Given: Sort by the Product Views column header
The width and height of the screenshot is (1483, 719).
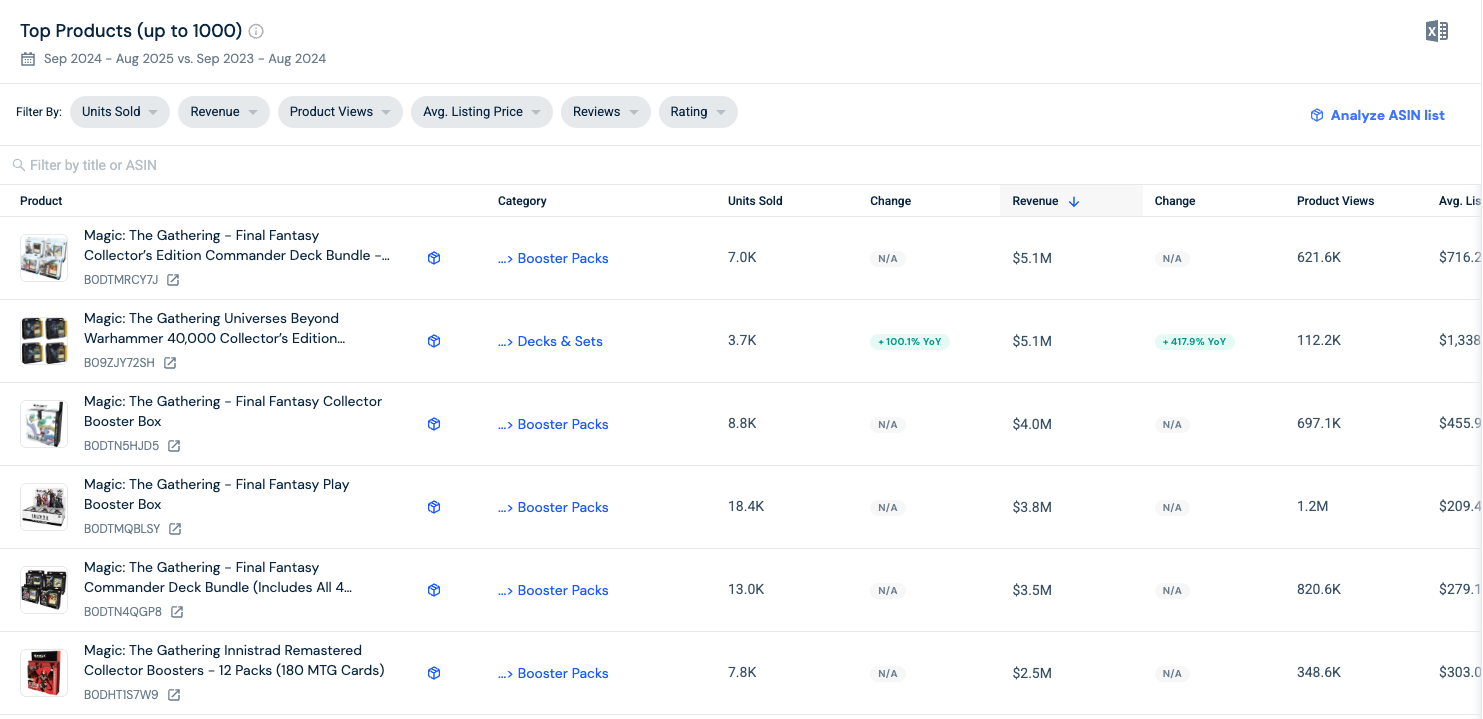Looking at the screenshot, I should (x=1335, y=201).
